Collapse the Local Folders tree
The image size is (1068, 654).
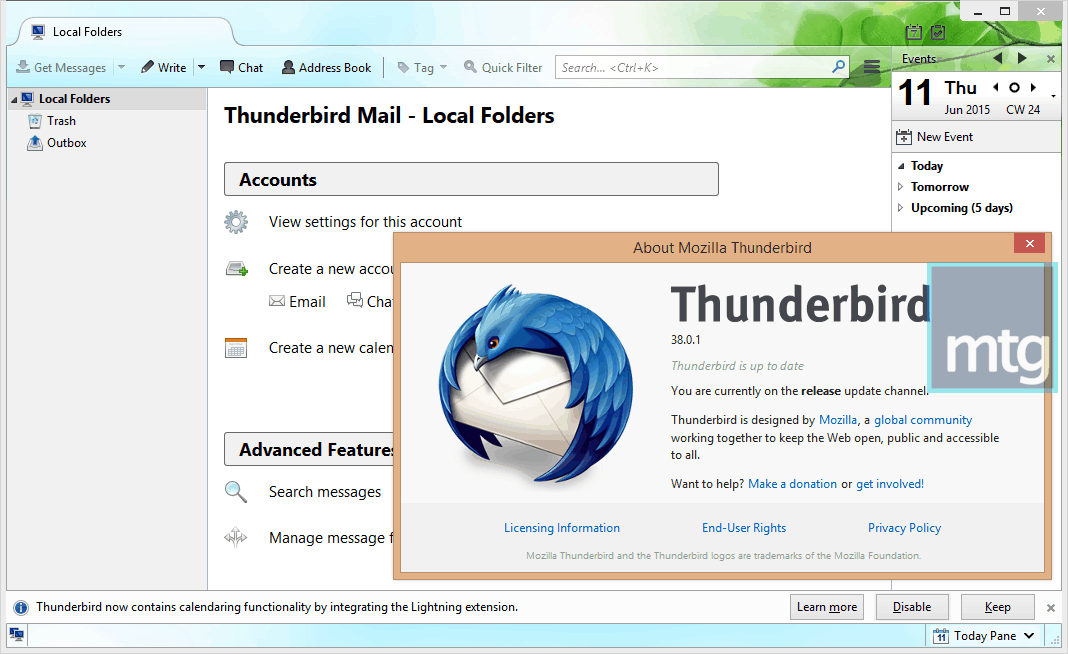coord(13,99)
